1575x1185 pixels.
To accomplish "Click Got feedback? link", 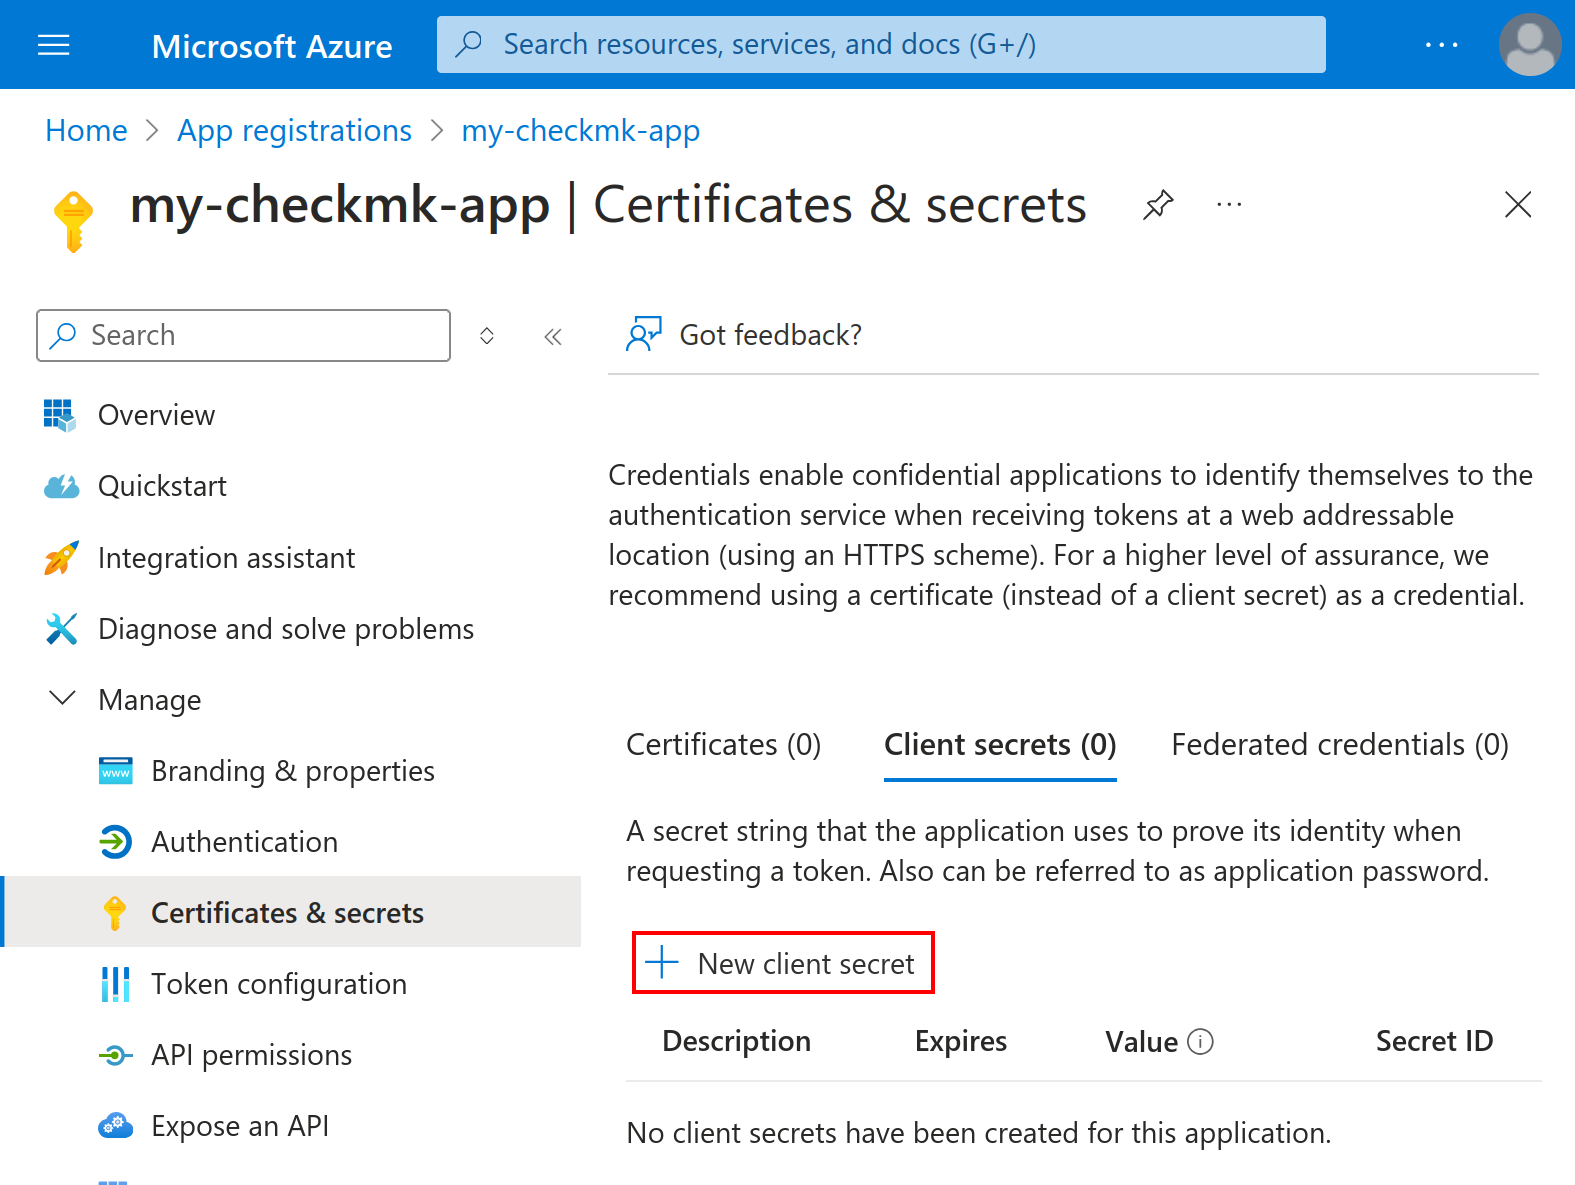I will point(770,335).
